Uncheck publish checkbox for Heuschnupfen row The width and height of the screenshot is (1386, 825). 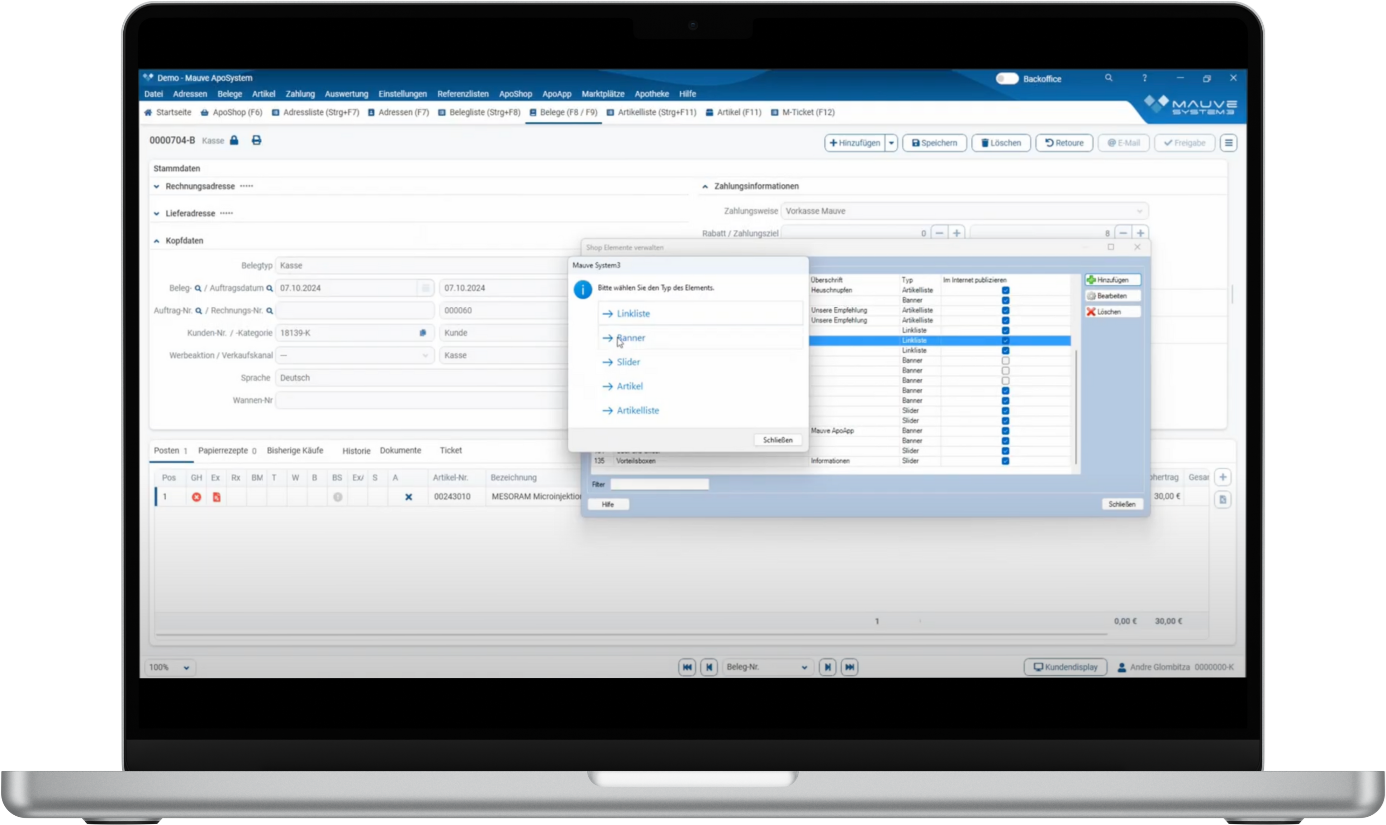pos(1005,290)
